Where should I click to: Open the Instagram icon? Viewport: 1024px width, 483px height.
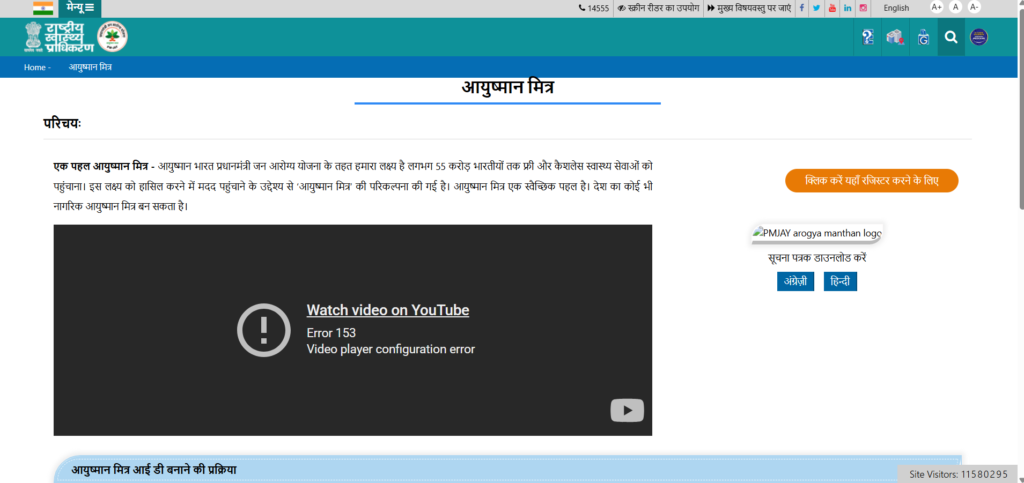coord(863,8)
